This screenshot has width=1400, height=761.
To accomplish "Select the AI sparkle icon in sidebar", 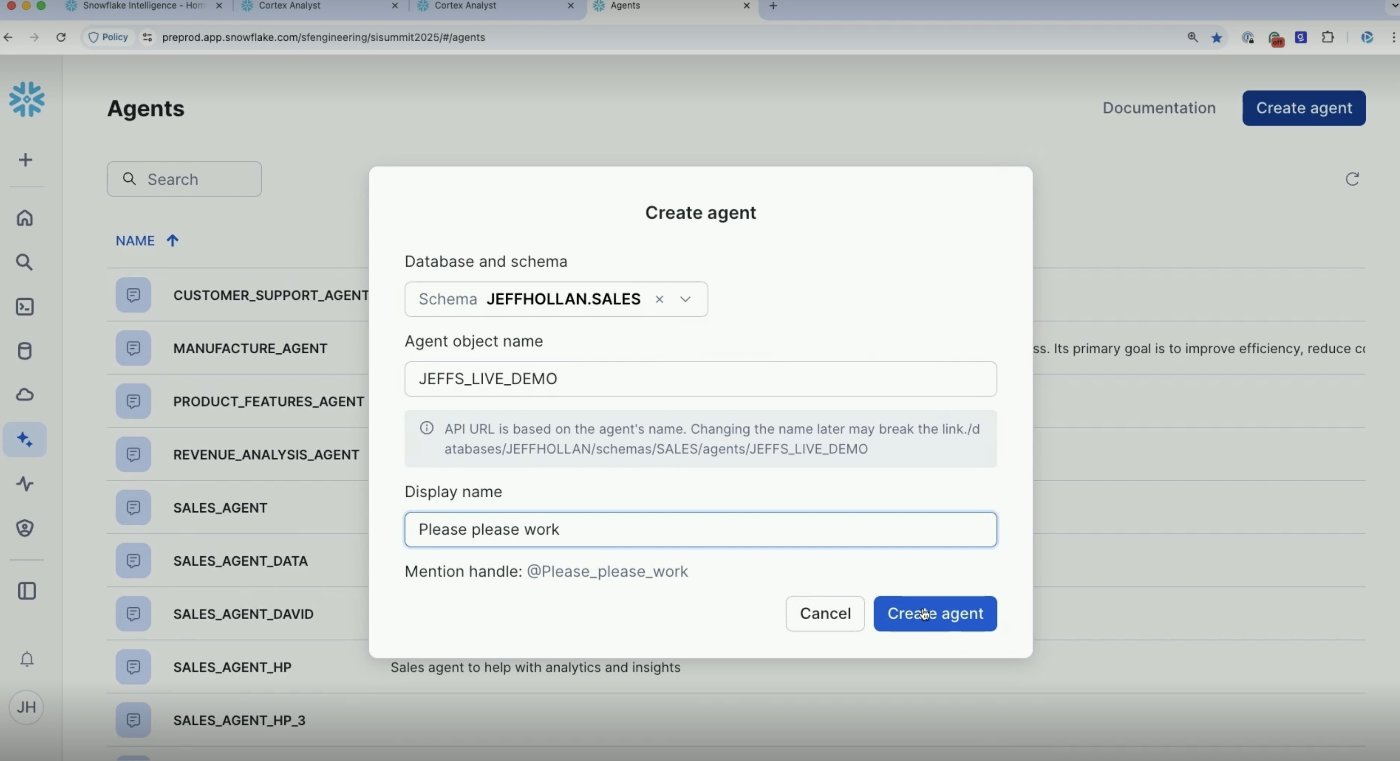I will click(25, 440).
